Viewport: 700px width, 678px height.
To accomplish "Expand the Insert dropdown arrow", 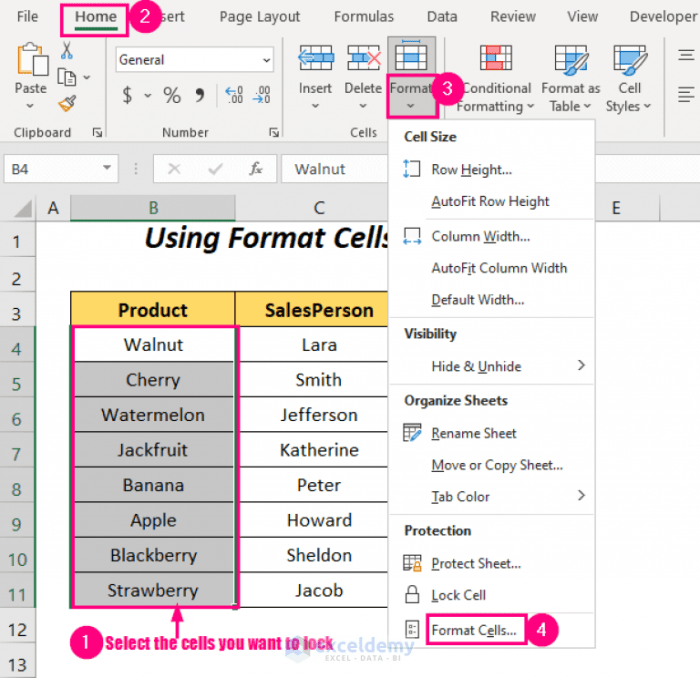I will 315,106.
